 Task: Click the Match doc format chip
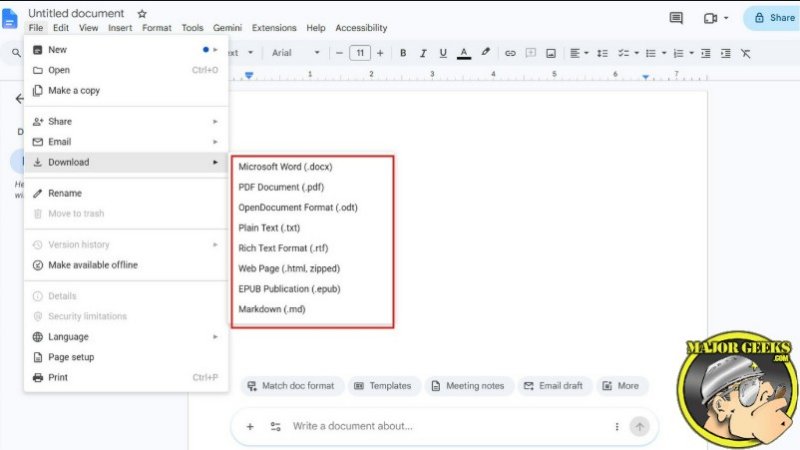pyautogui.click(x=291, y=386)
